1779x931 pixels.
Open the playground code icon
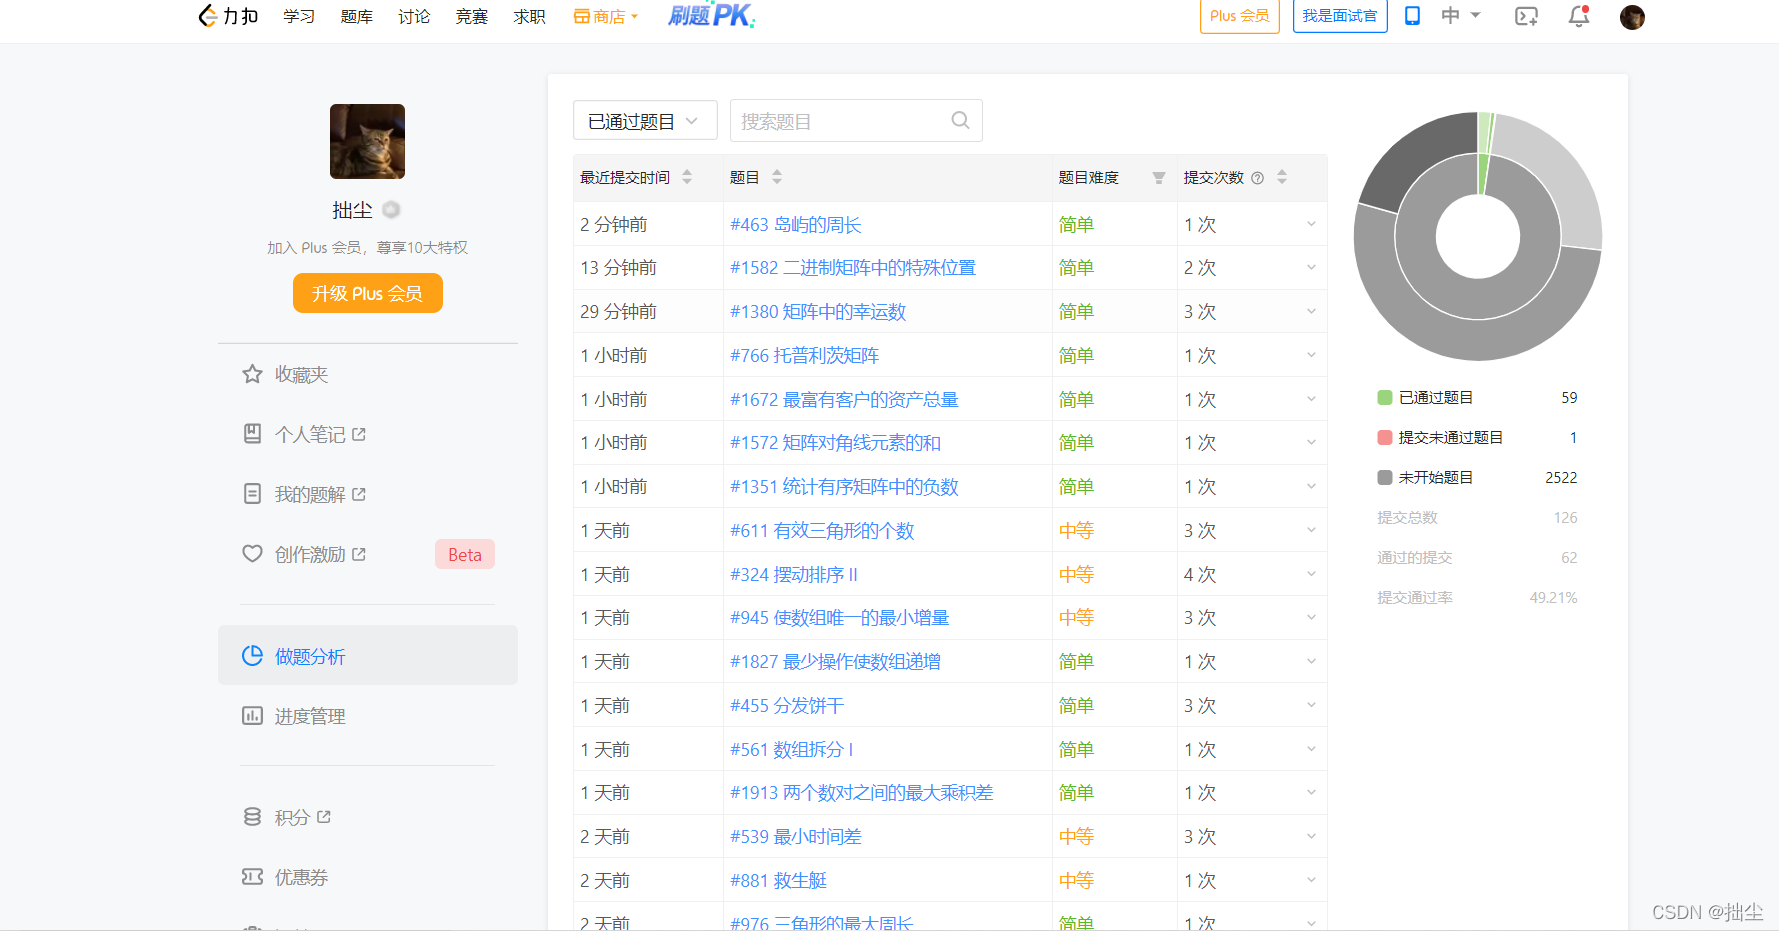[1526, 16]
